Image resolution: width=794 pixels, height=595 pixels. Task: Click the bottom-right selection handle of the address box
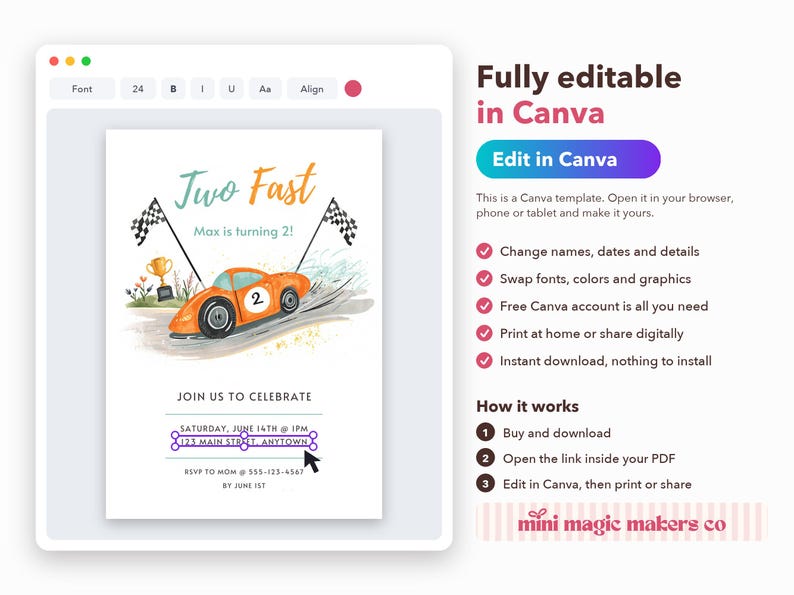(x=313, y=447)
